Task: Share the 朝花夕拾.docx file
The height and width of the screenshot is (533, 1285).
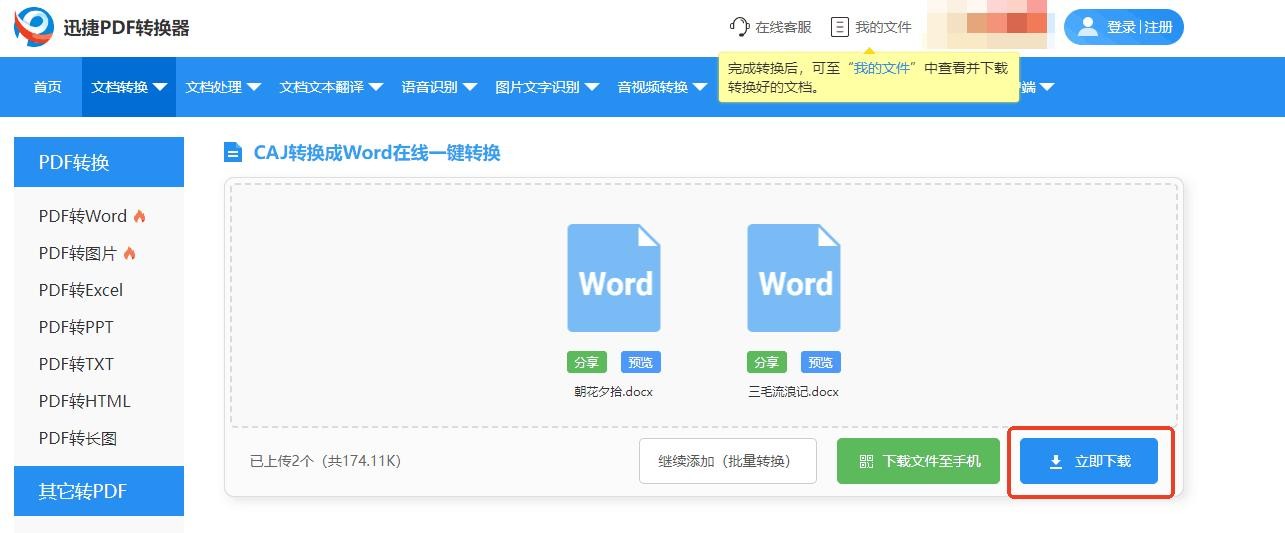Action: [x=584, y=362]
